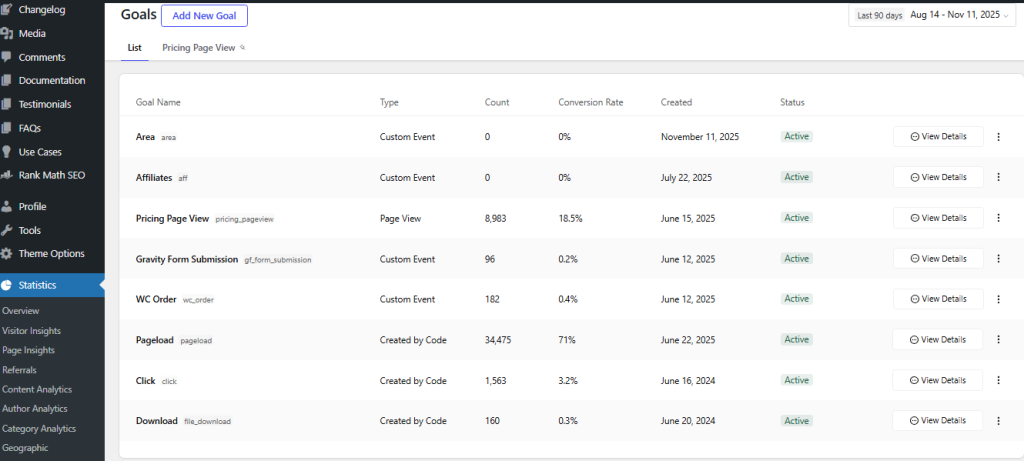Click the Statistics pie chart icon
1024x461 pixels.
(7, 285)
